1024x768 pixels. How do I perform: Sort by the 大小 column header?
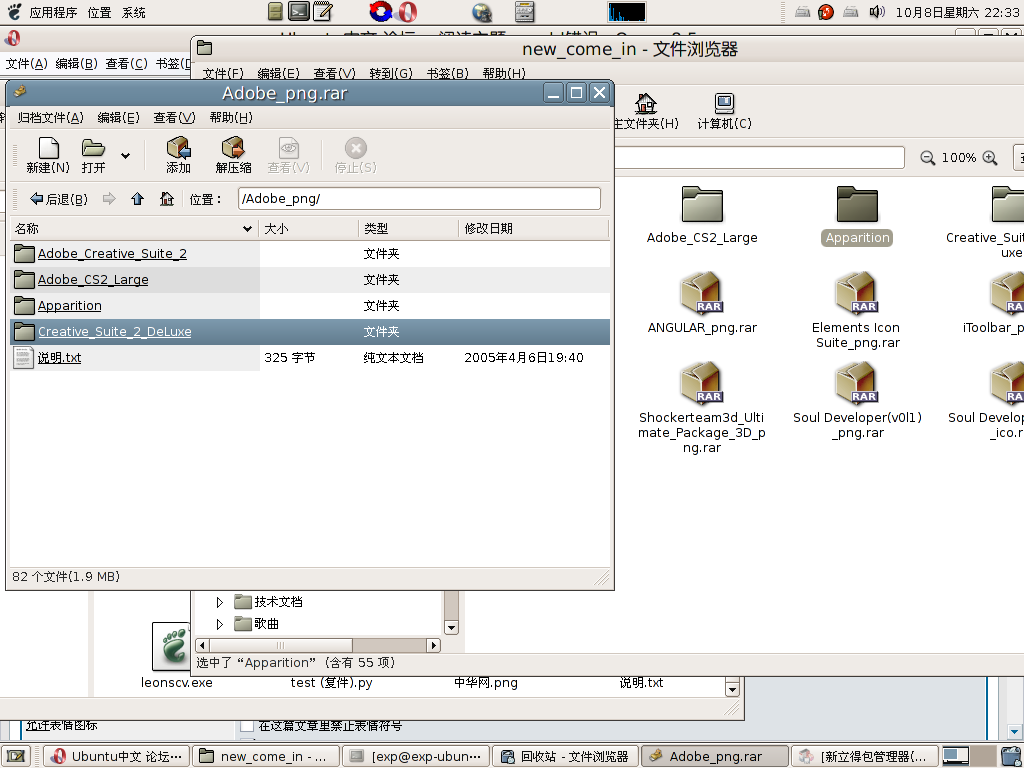pos(309,229)
